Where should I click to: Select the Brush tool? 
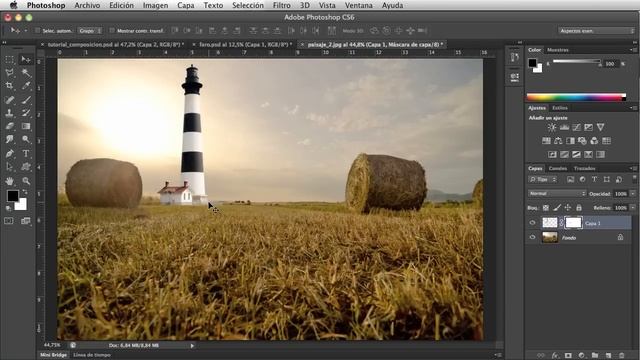26,100
